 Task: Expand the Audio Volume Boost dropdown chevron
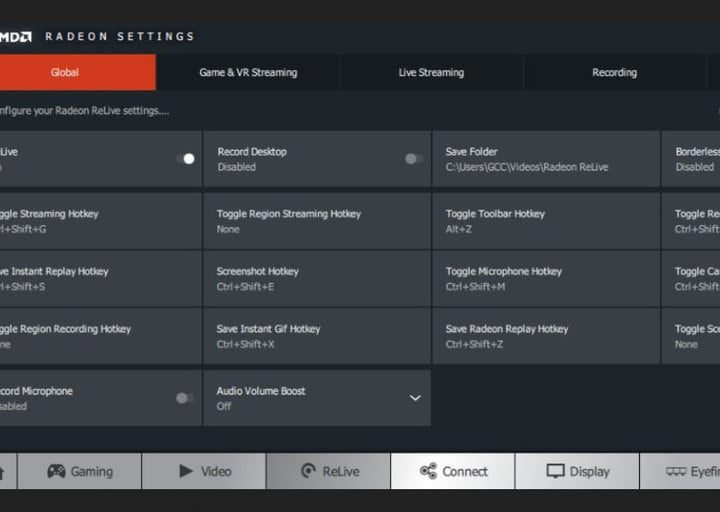click(x=415, y=398)
